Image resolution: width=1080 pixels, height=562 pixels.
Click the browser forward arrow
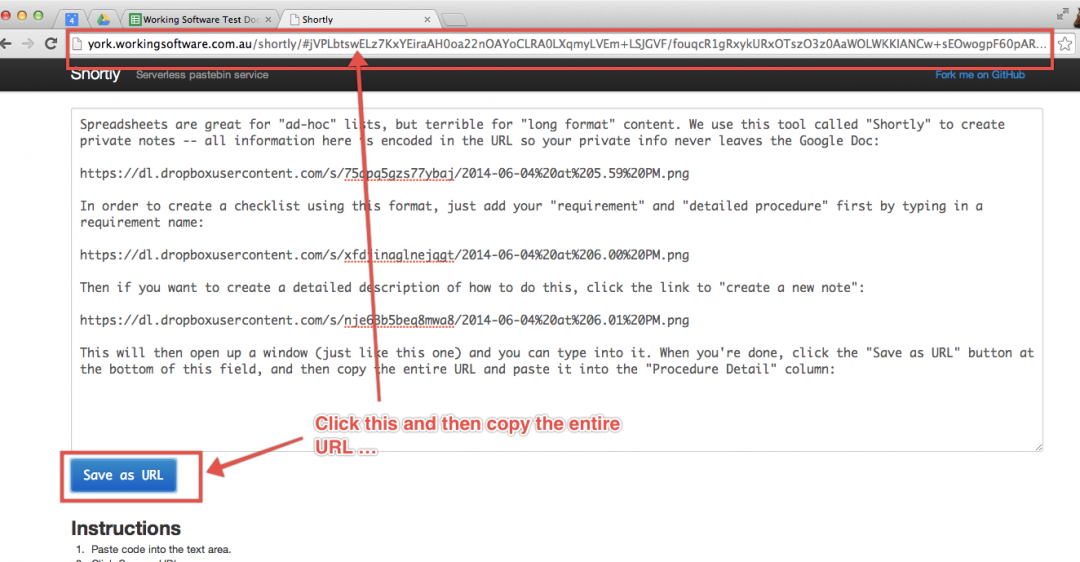(x=28, y=43)
